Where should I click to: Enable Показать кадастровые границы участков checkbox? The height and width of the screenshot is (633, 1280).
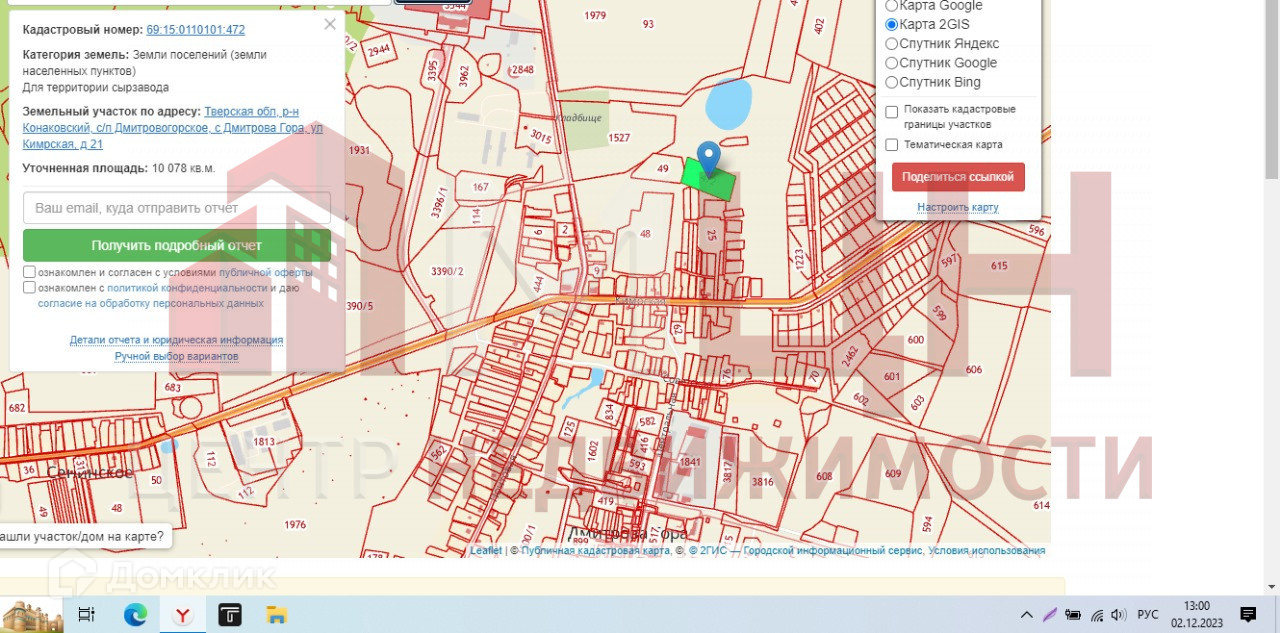[x=892, y=111]
